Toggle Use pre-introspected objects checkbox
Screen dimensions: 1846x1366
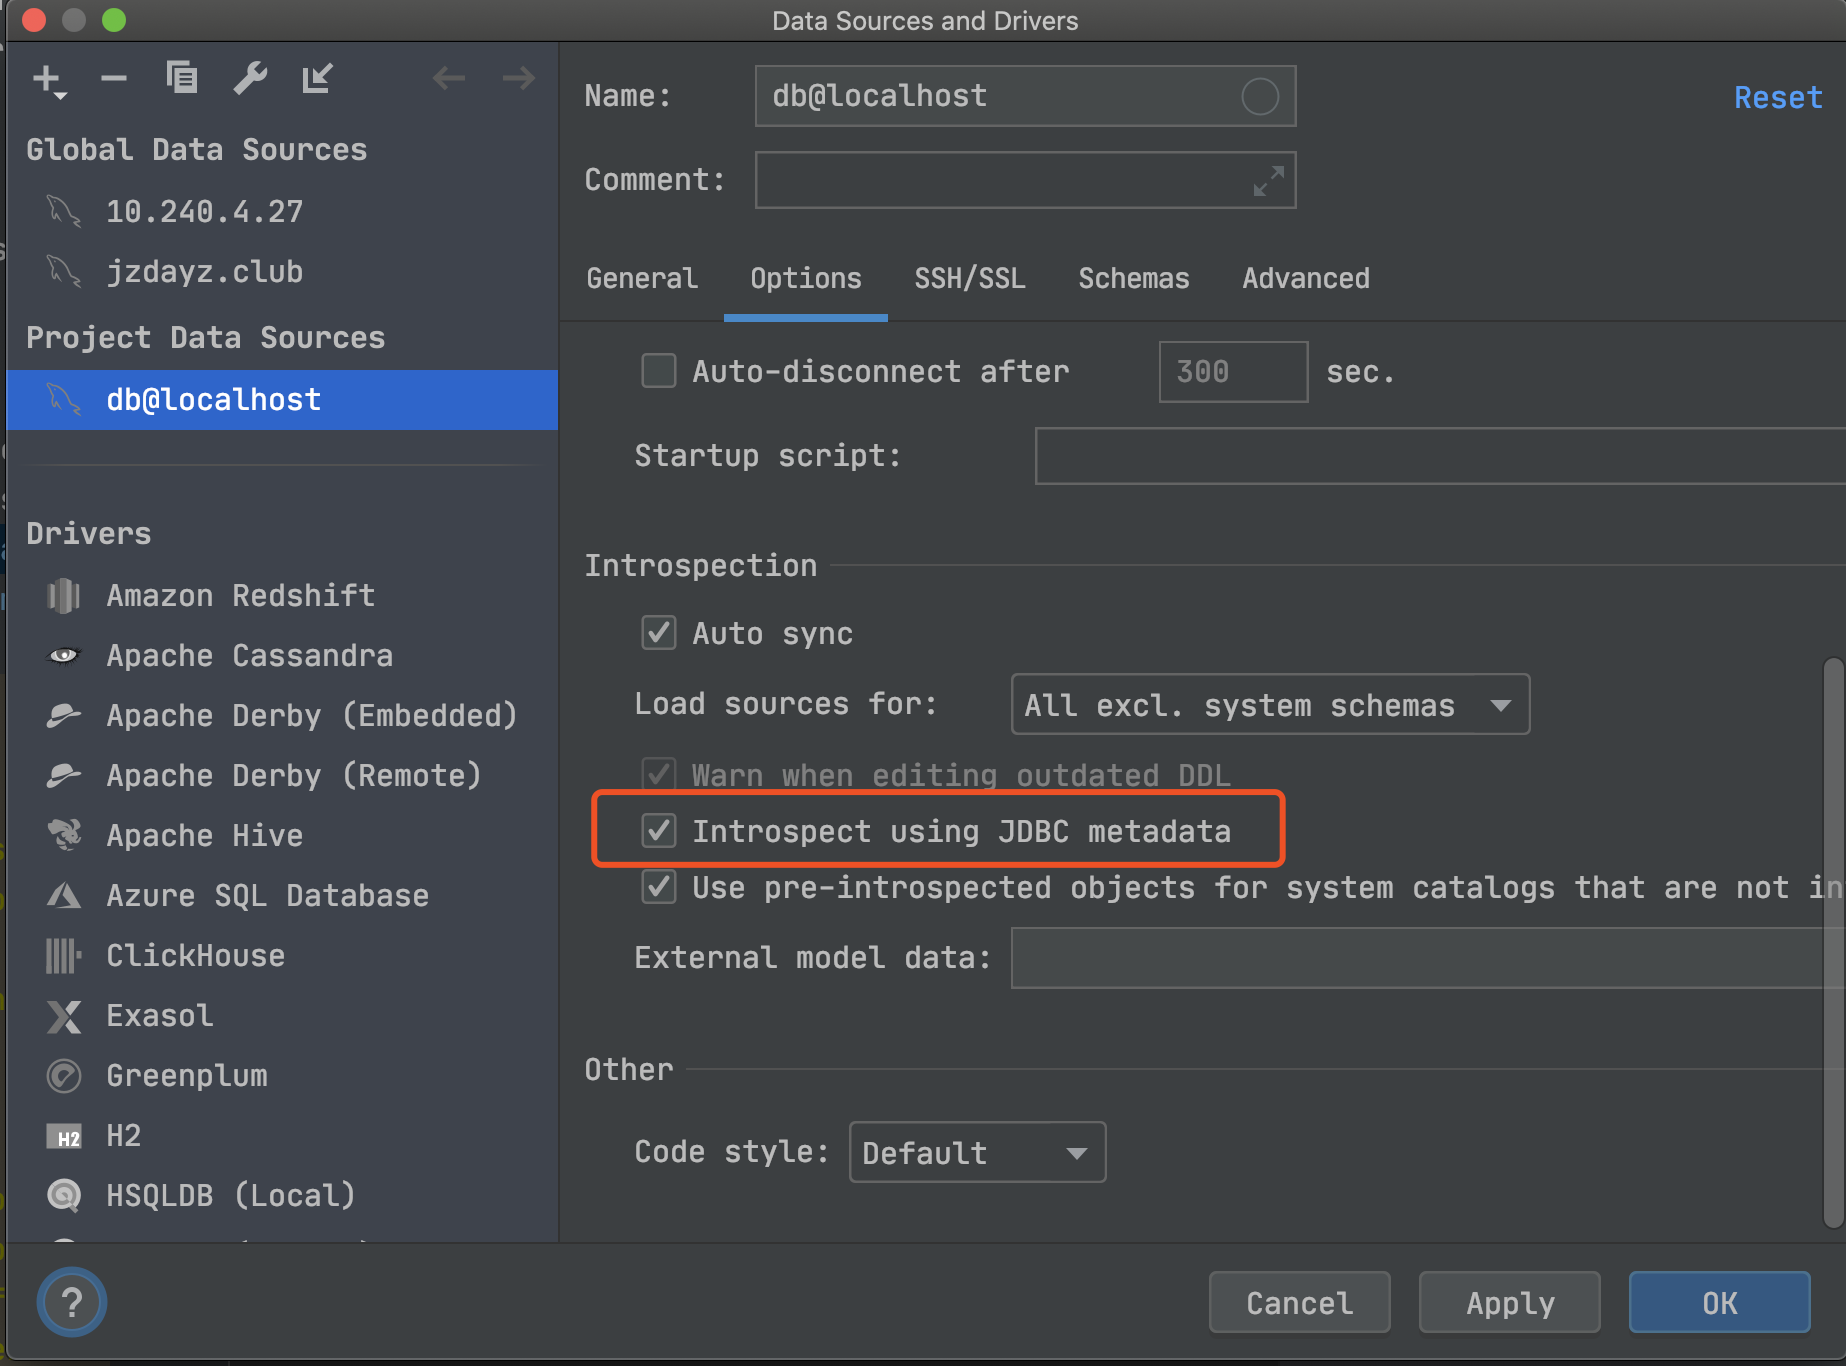pyautogui.click(x=659, y=887)
